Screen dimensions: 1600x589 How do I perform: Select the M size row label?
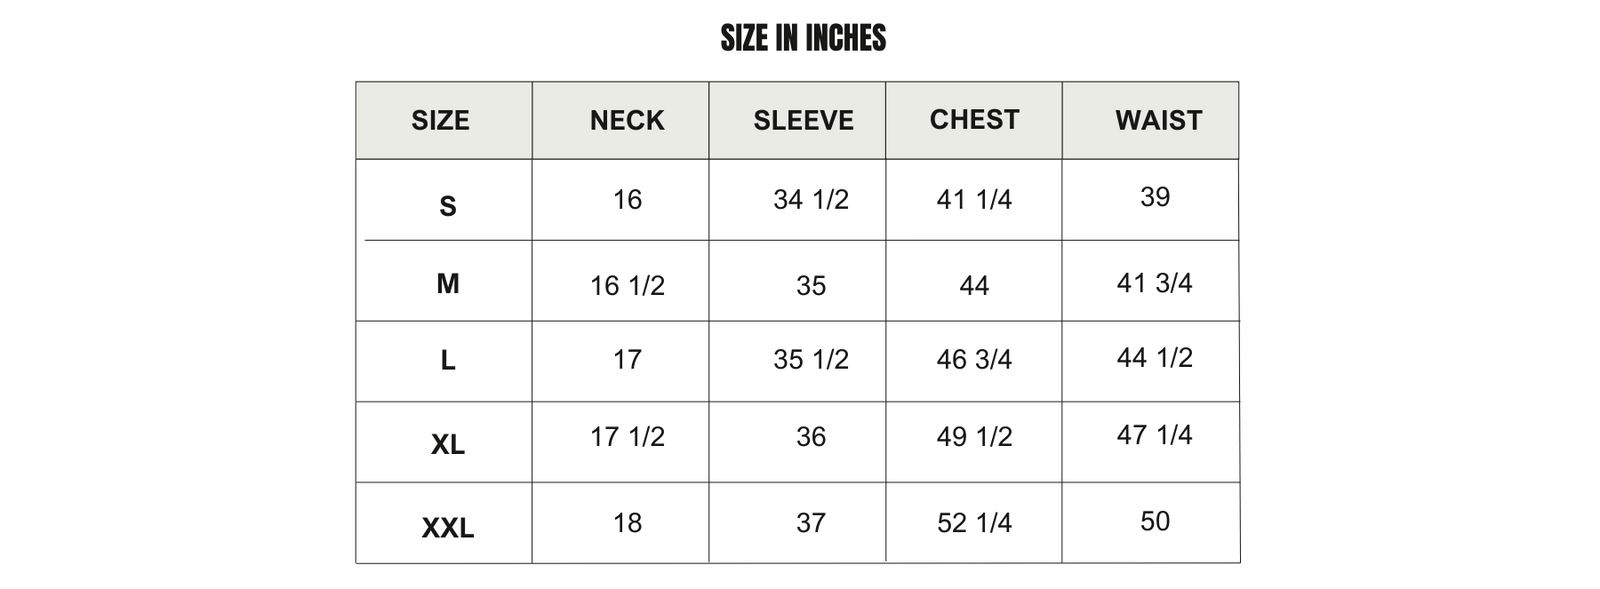tap(448, 284)
